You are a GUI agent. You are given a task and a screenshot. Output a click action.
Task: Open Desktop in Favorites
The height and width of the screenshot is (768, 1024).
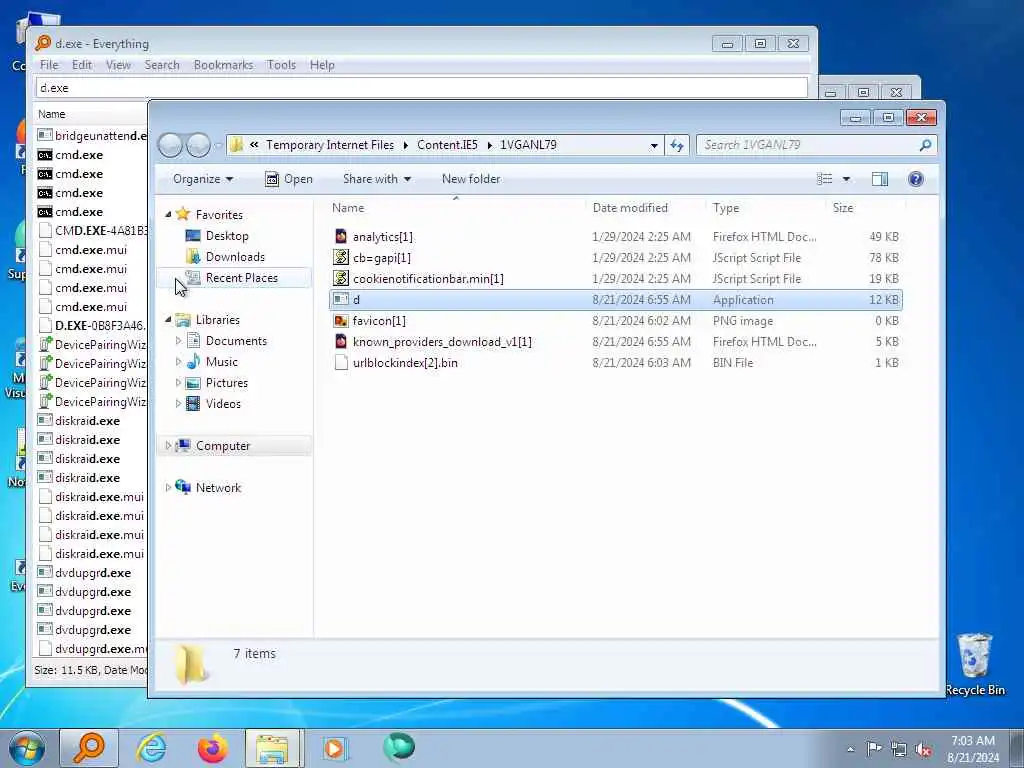227,236
